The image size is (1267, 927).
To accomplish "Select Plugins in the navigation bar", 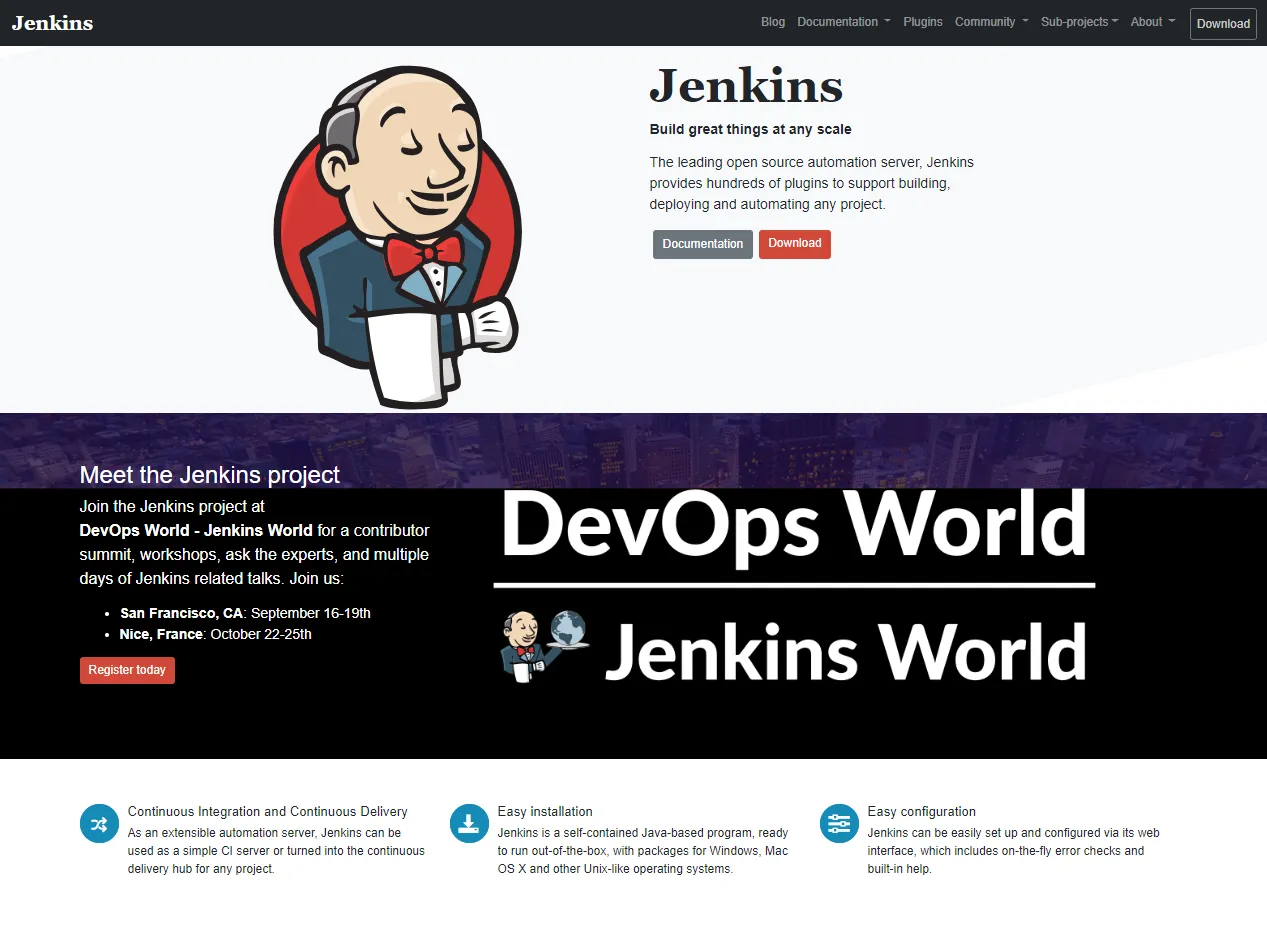I will click(x=922, y=21).
